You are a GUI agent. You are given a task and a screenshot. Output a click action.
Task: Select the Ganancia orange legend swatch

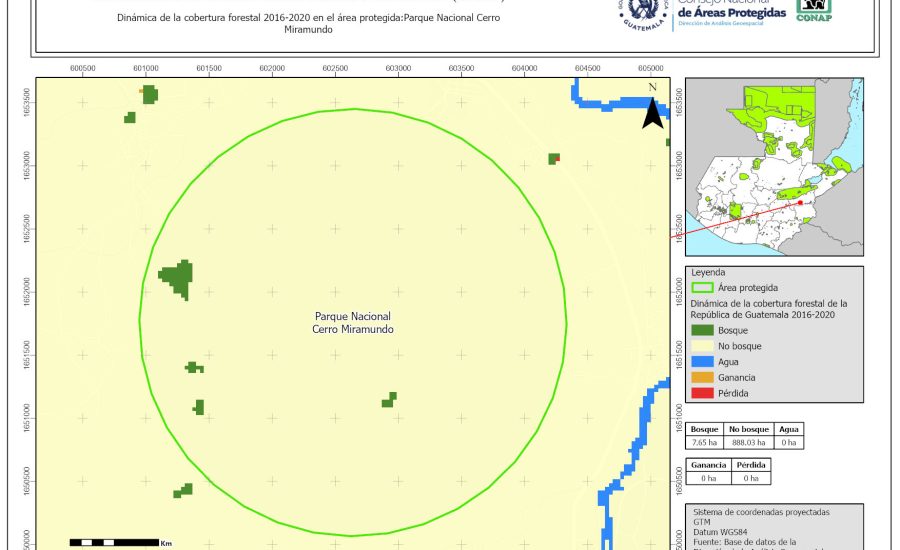[704, 377]
